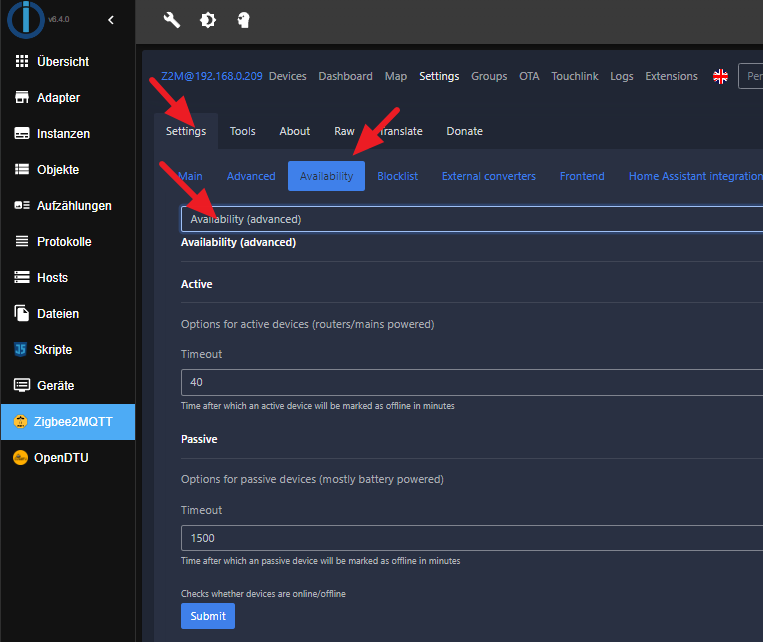
Task: Click the Übersicht grid icon
Action: point(22,61)
